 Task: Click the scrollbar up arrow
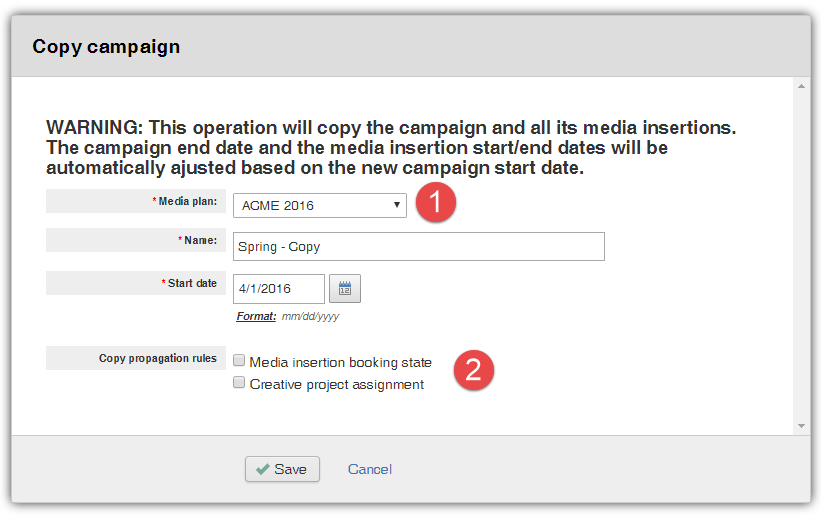click(801, 87)
